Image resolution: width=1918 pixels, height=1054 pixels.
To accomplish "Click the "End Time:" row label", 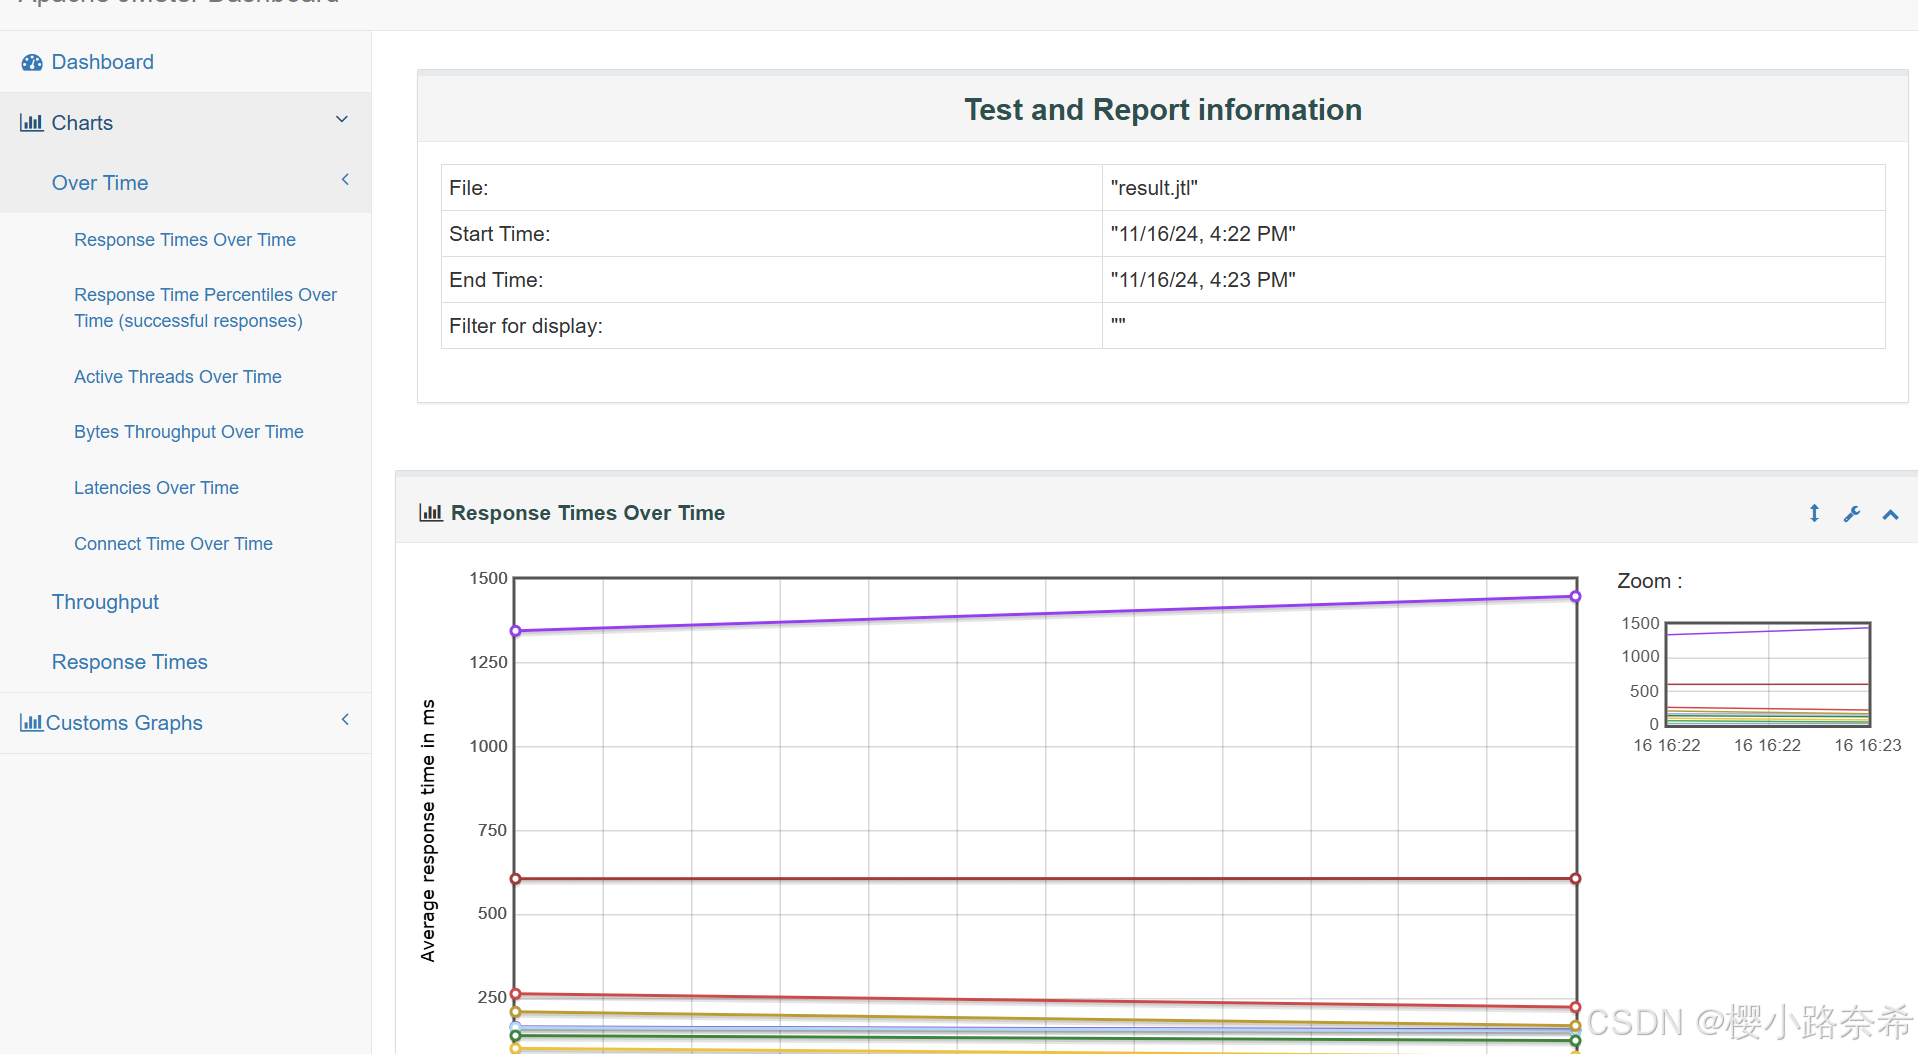I will point(496,280).
